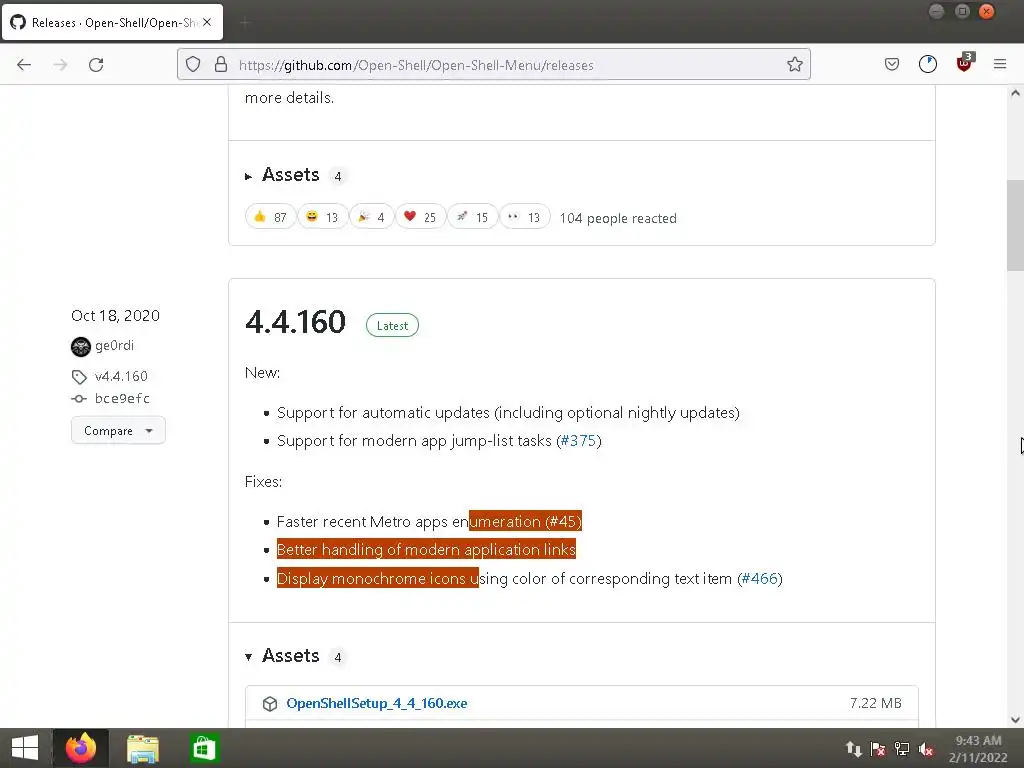Image resolution: width=1024 pixels, height=768 pixels.
Task: Open the Compare dropdown
Action: [118, 430]
